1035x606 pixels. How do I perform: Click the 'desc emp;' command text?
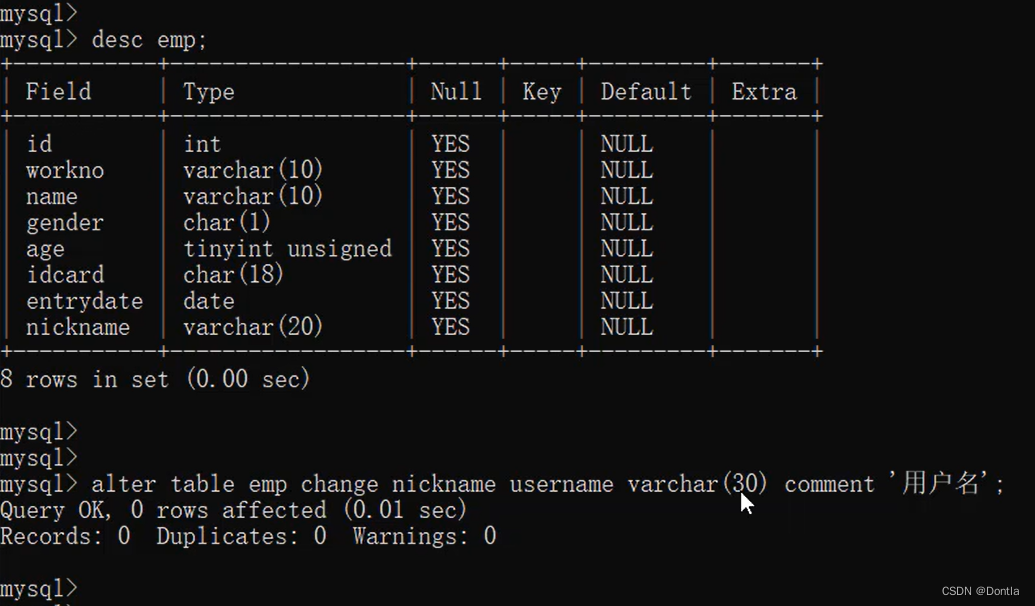[149, 40]
